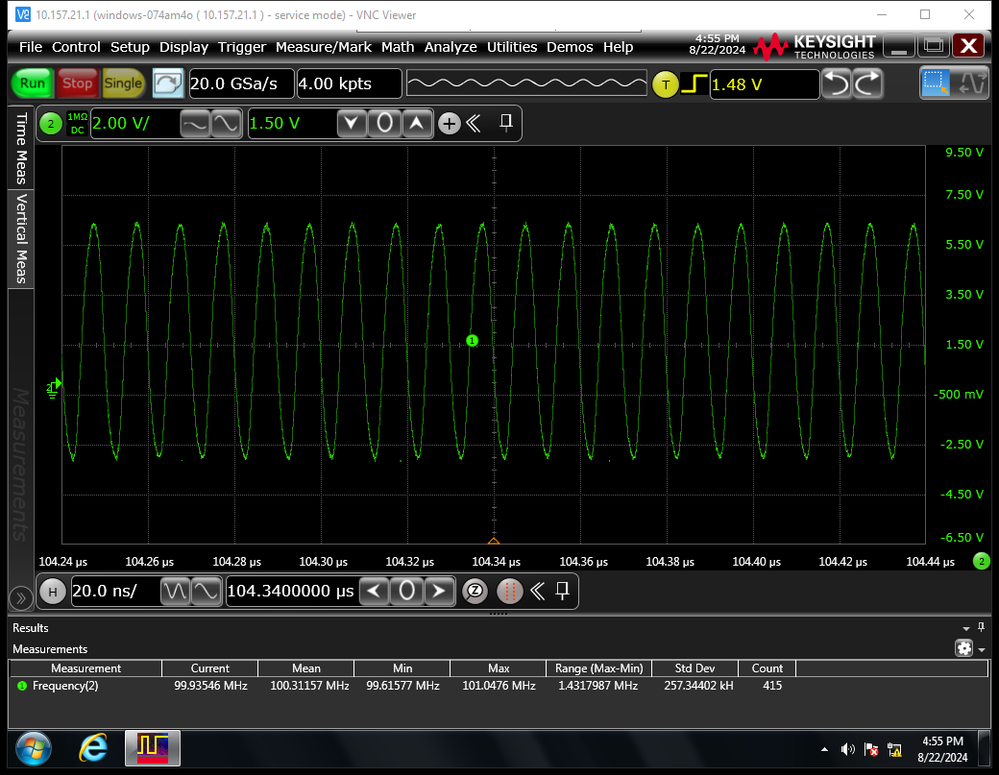
Task: Open the zoom (Z) magnifier icon
Action: click(x=475, y=591)
